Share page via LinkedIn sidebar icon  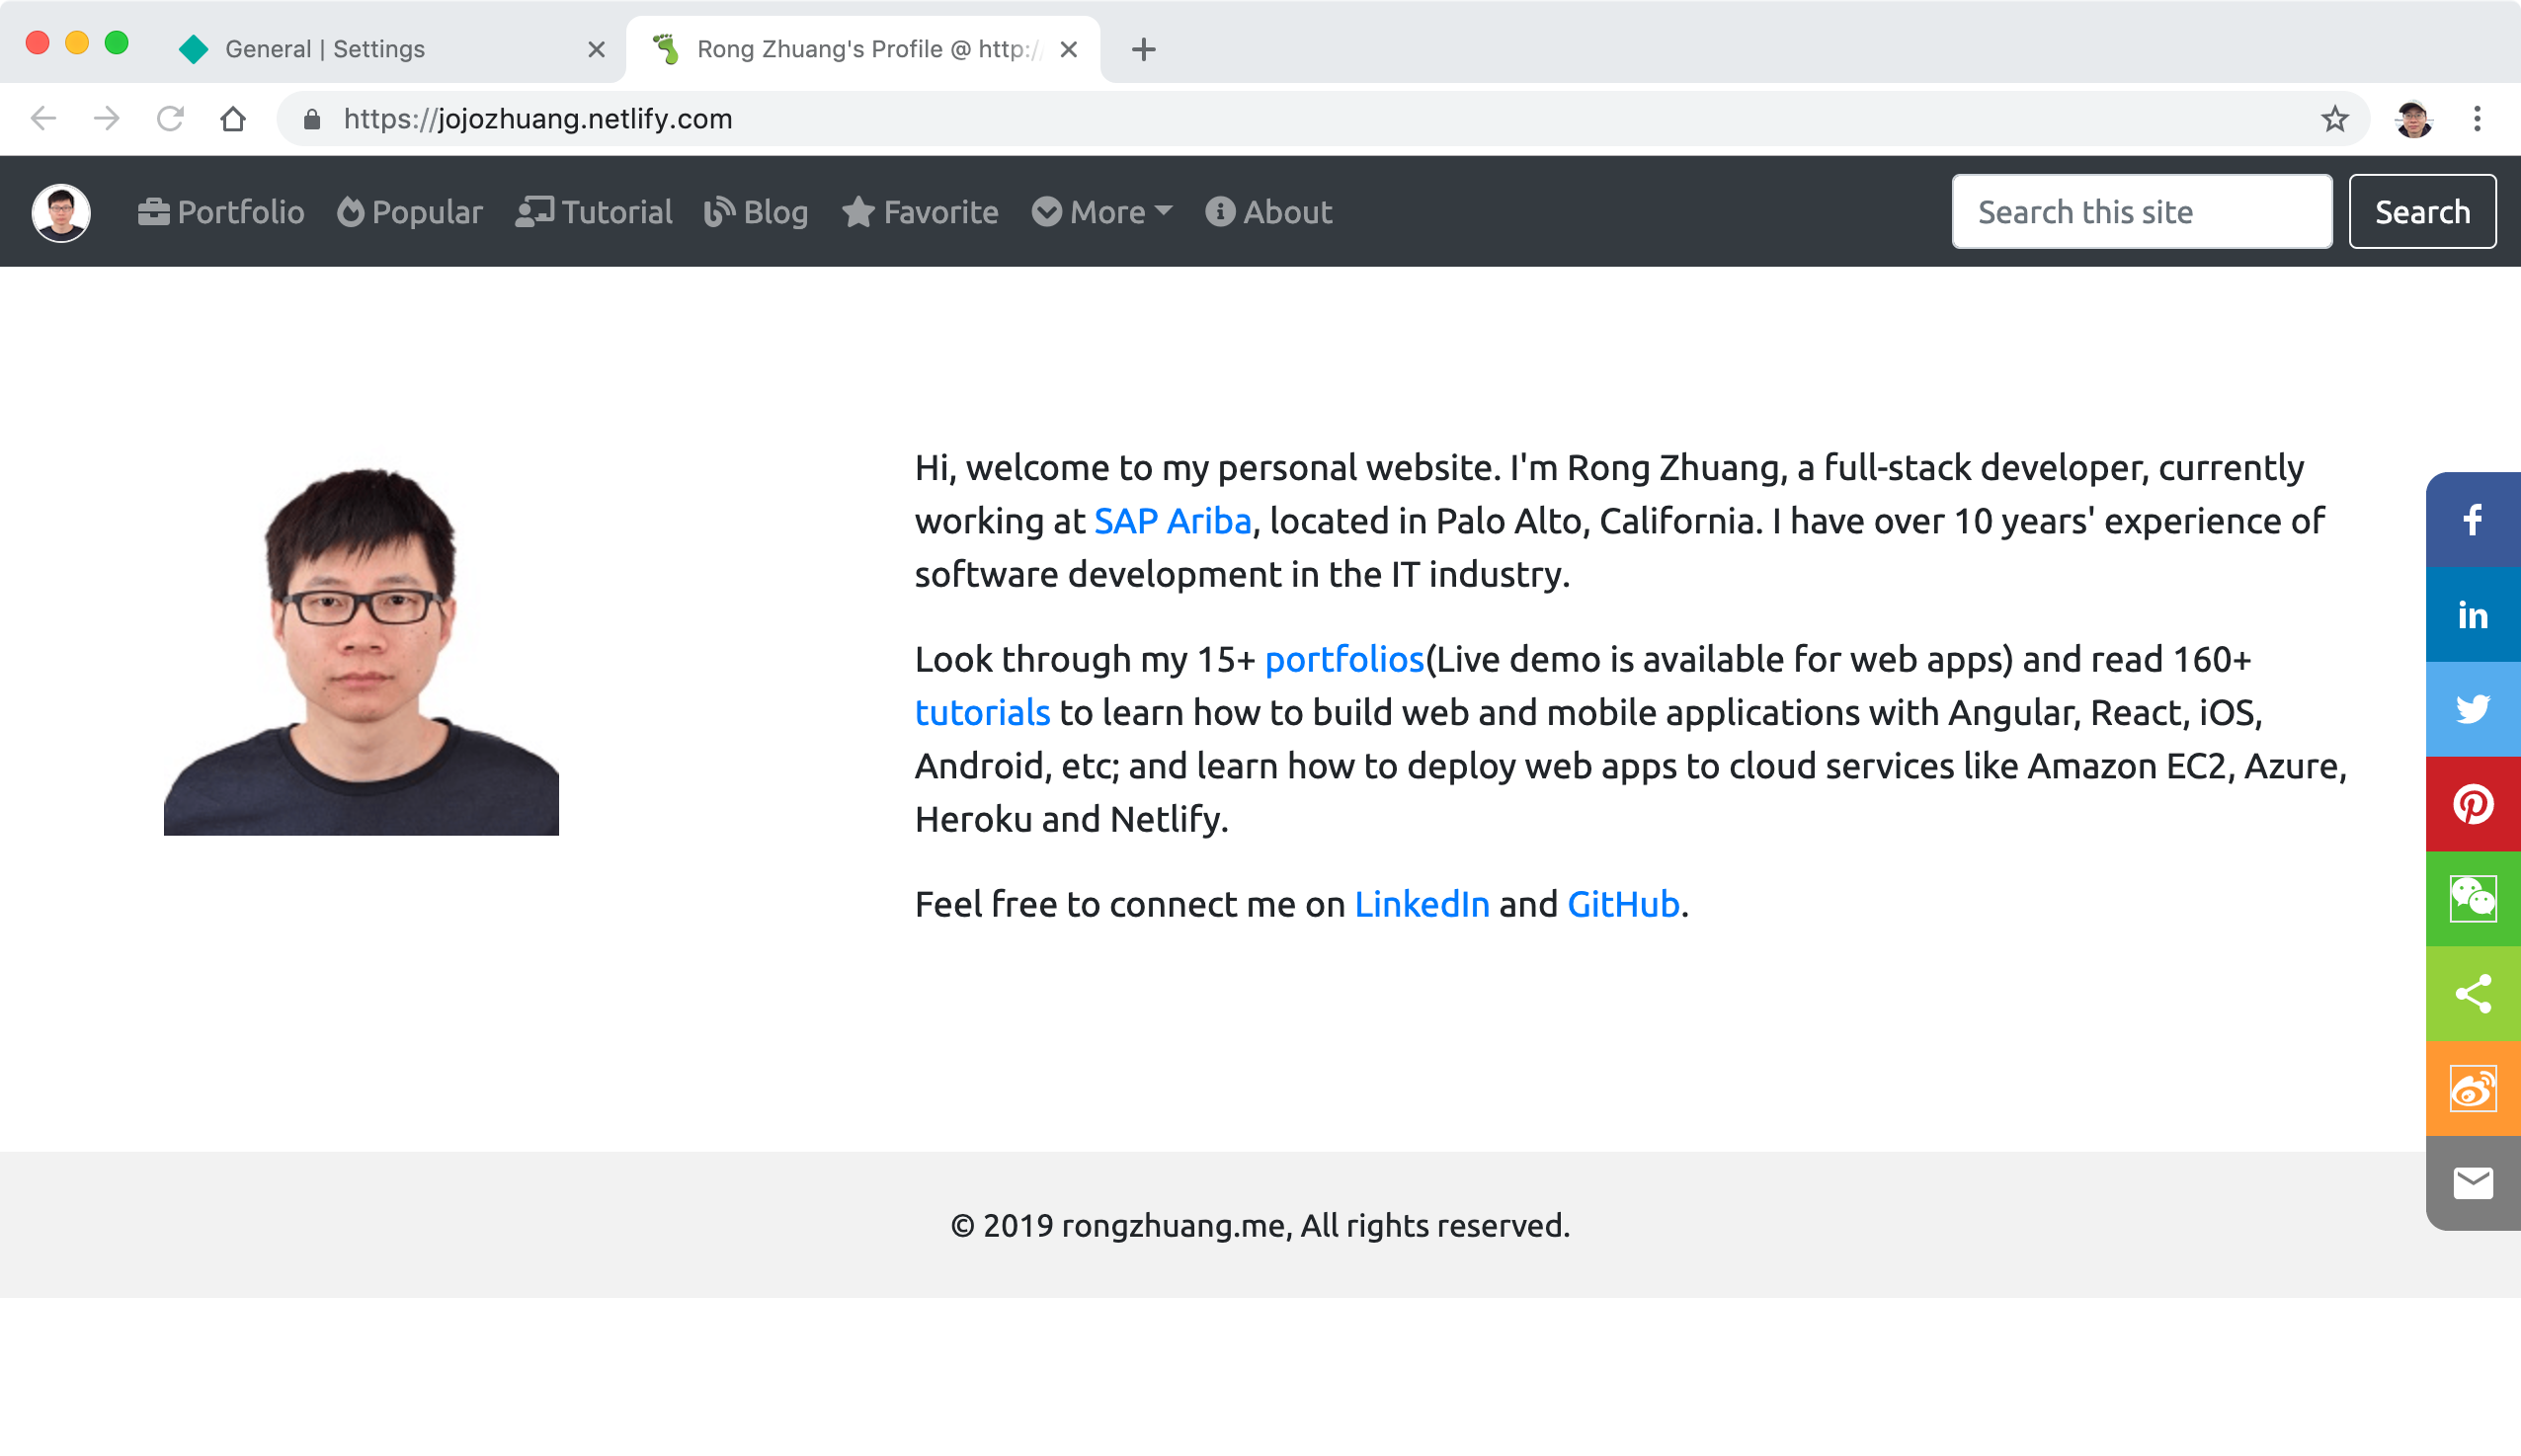click(x=2472, y=615)
